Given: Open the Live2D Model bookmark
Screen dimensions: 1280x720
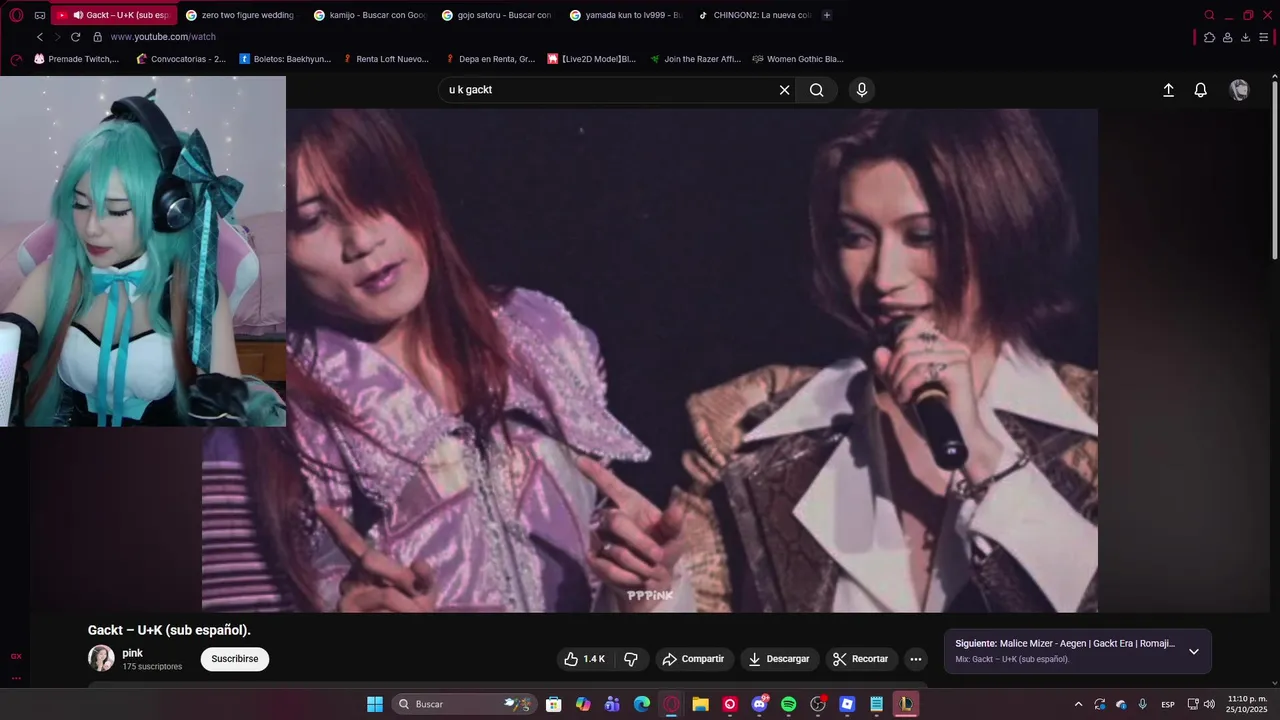Looking at the screenshot, I should [591, 59].
